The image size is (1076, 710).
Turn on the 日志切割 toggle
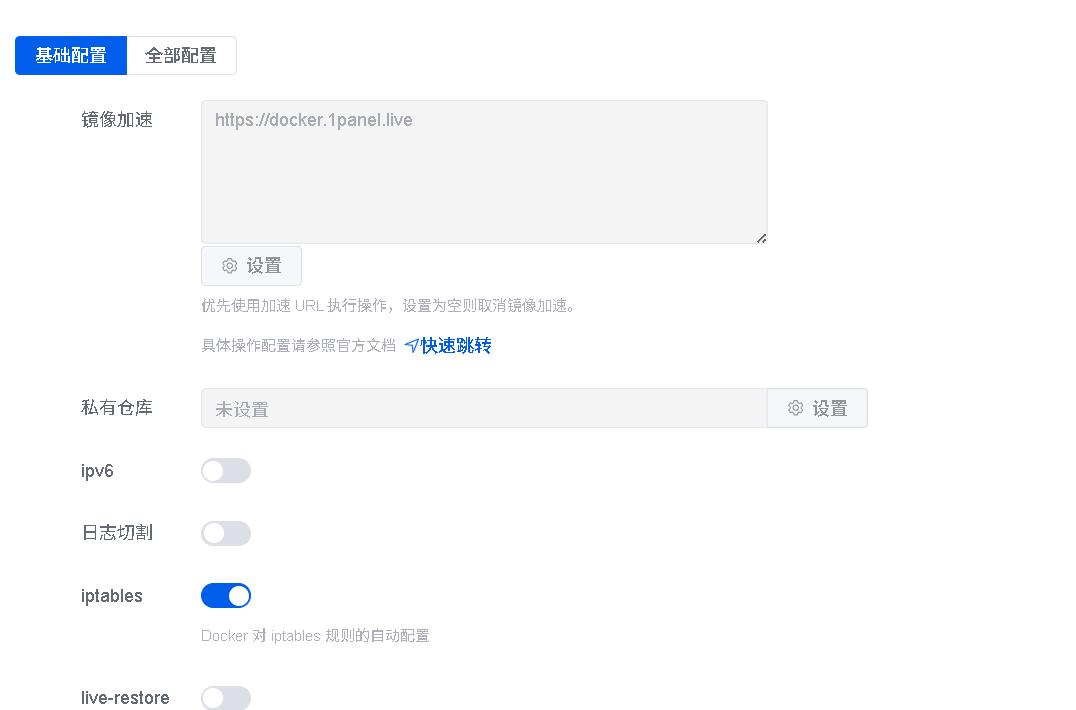click(226, 533)
